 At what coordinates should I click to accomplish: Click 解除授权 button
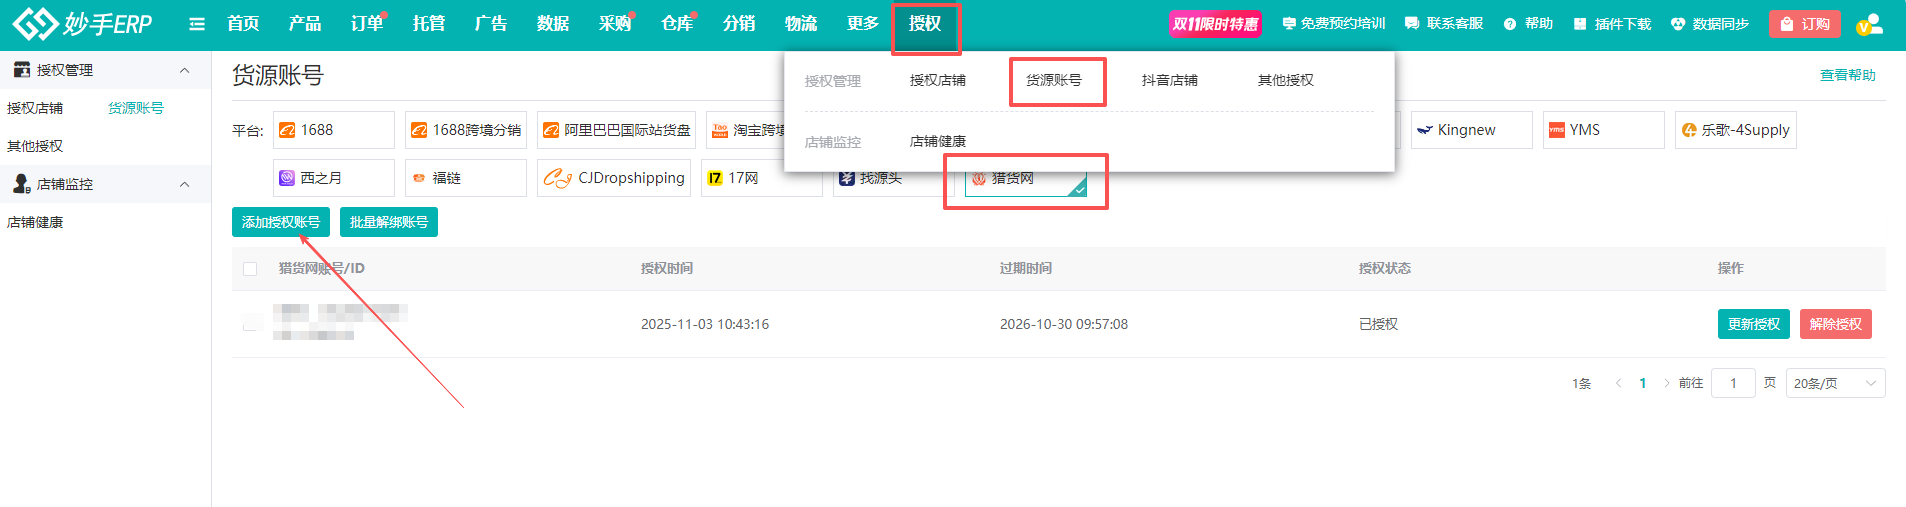(1836, 324)
